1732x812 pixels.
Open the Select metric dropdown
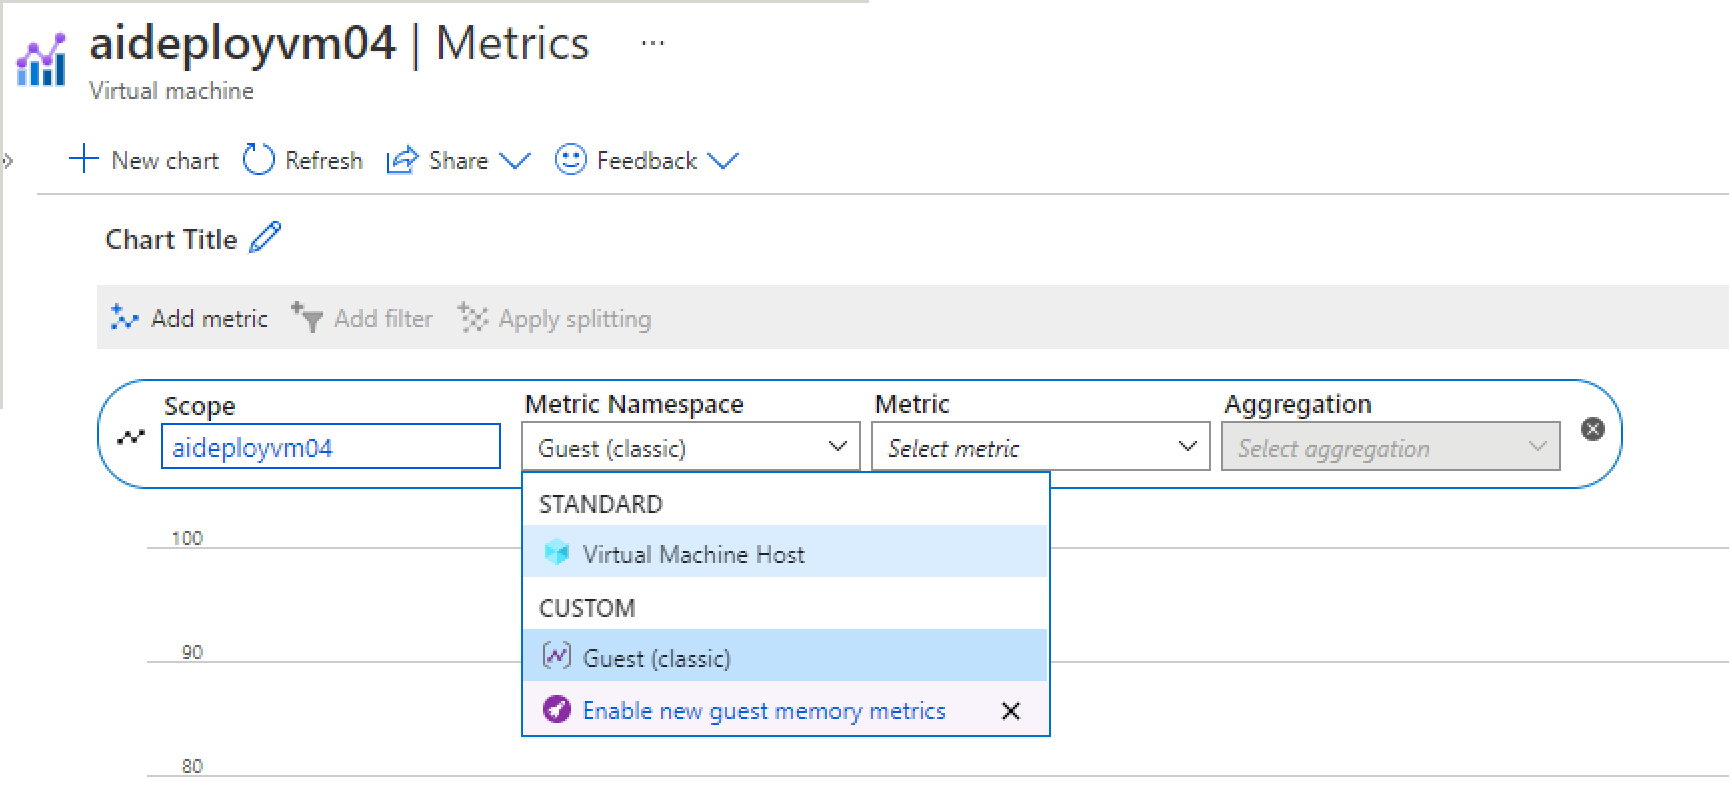click(1040, 448)
